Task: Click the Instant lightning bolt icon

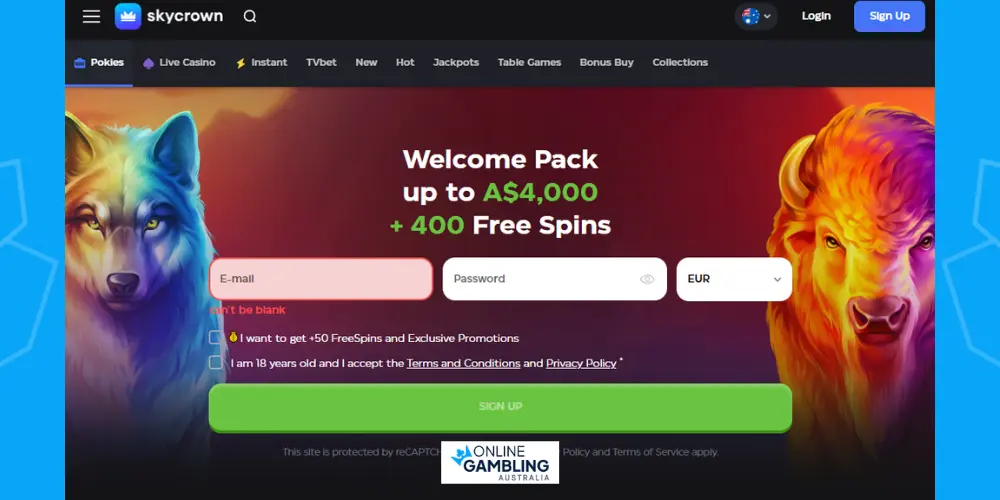Action: (240, 63)
